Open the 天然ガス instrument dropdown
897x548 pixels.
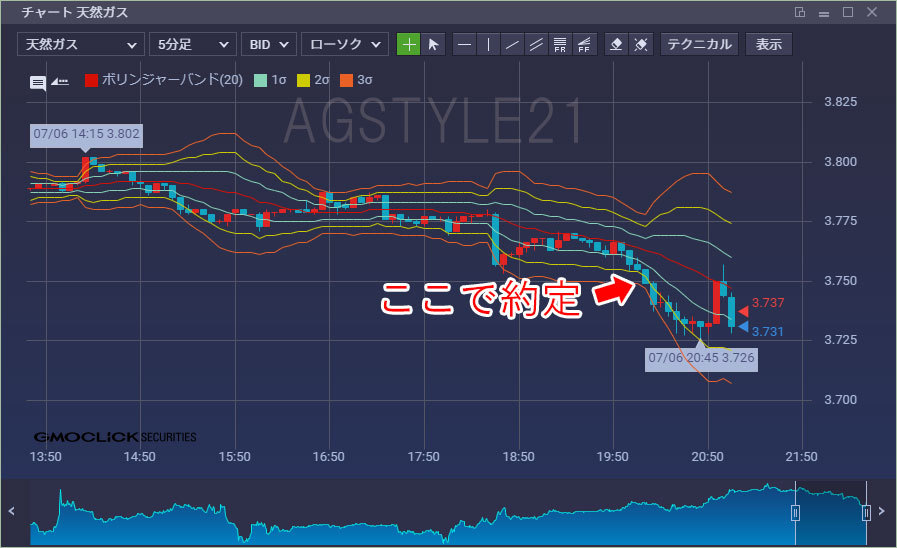(x=80, y=44)
